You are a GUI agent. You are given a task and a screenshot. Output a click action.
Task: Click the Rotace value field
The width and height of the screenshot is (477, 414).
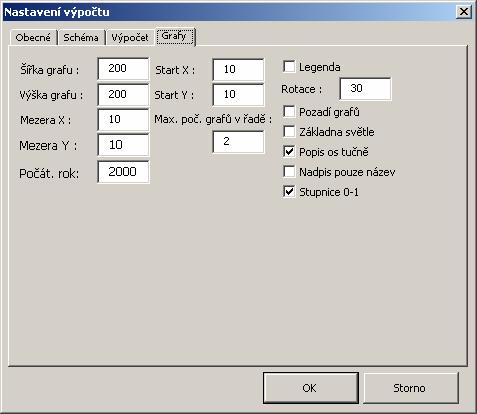365,89
